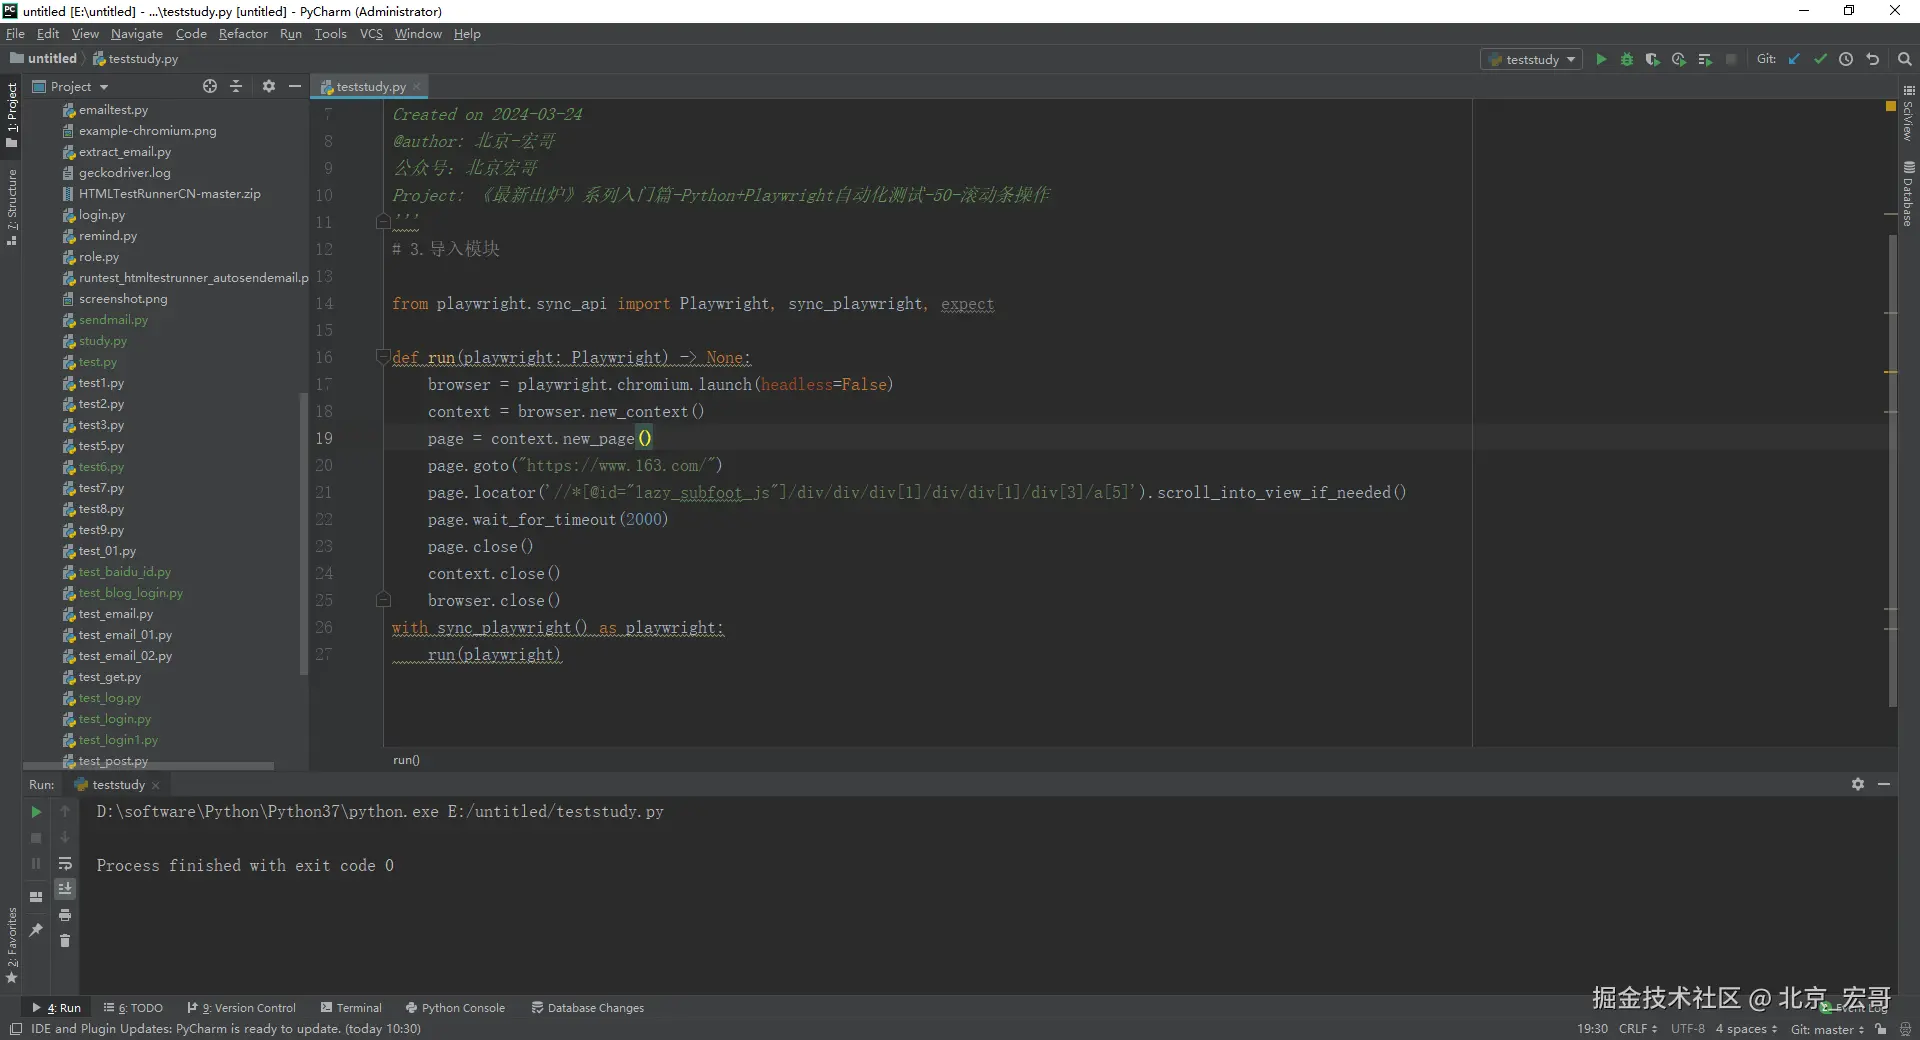Click the concurrency diagram run icon

pyautogui.click(x=1705, y=60)
